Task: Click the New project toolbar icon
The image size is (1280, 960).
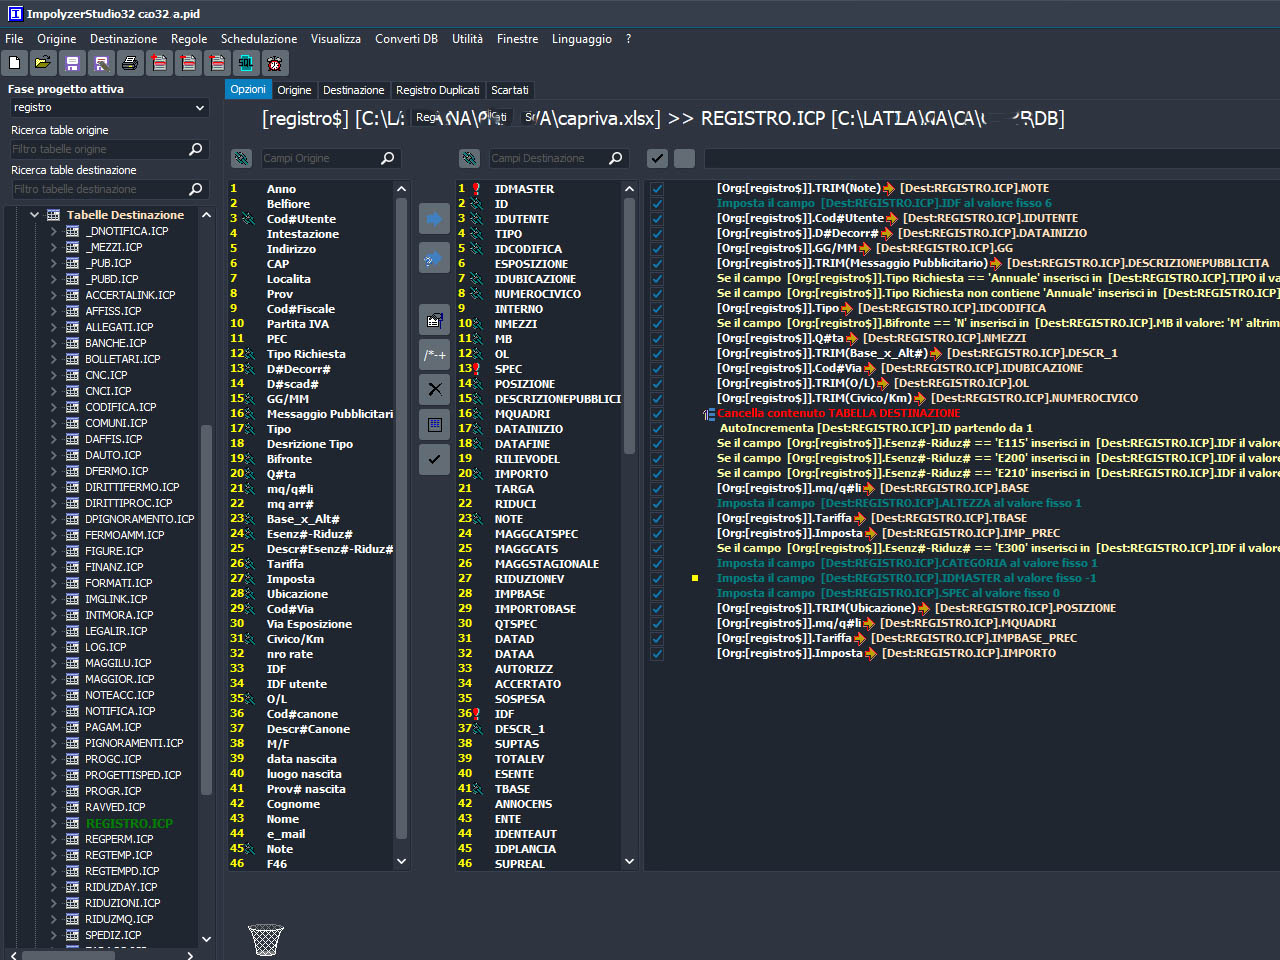Action: (x=14, y=63)
